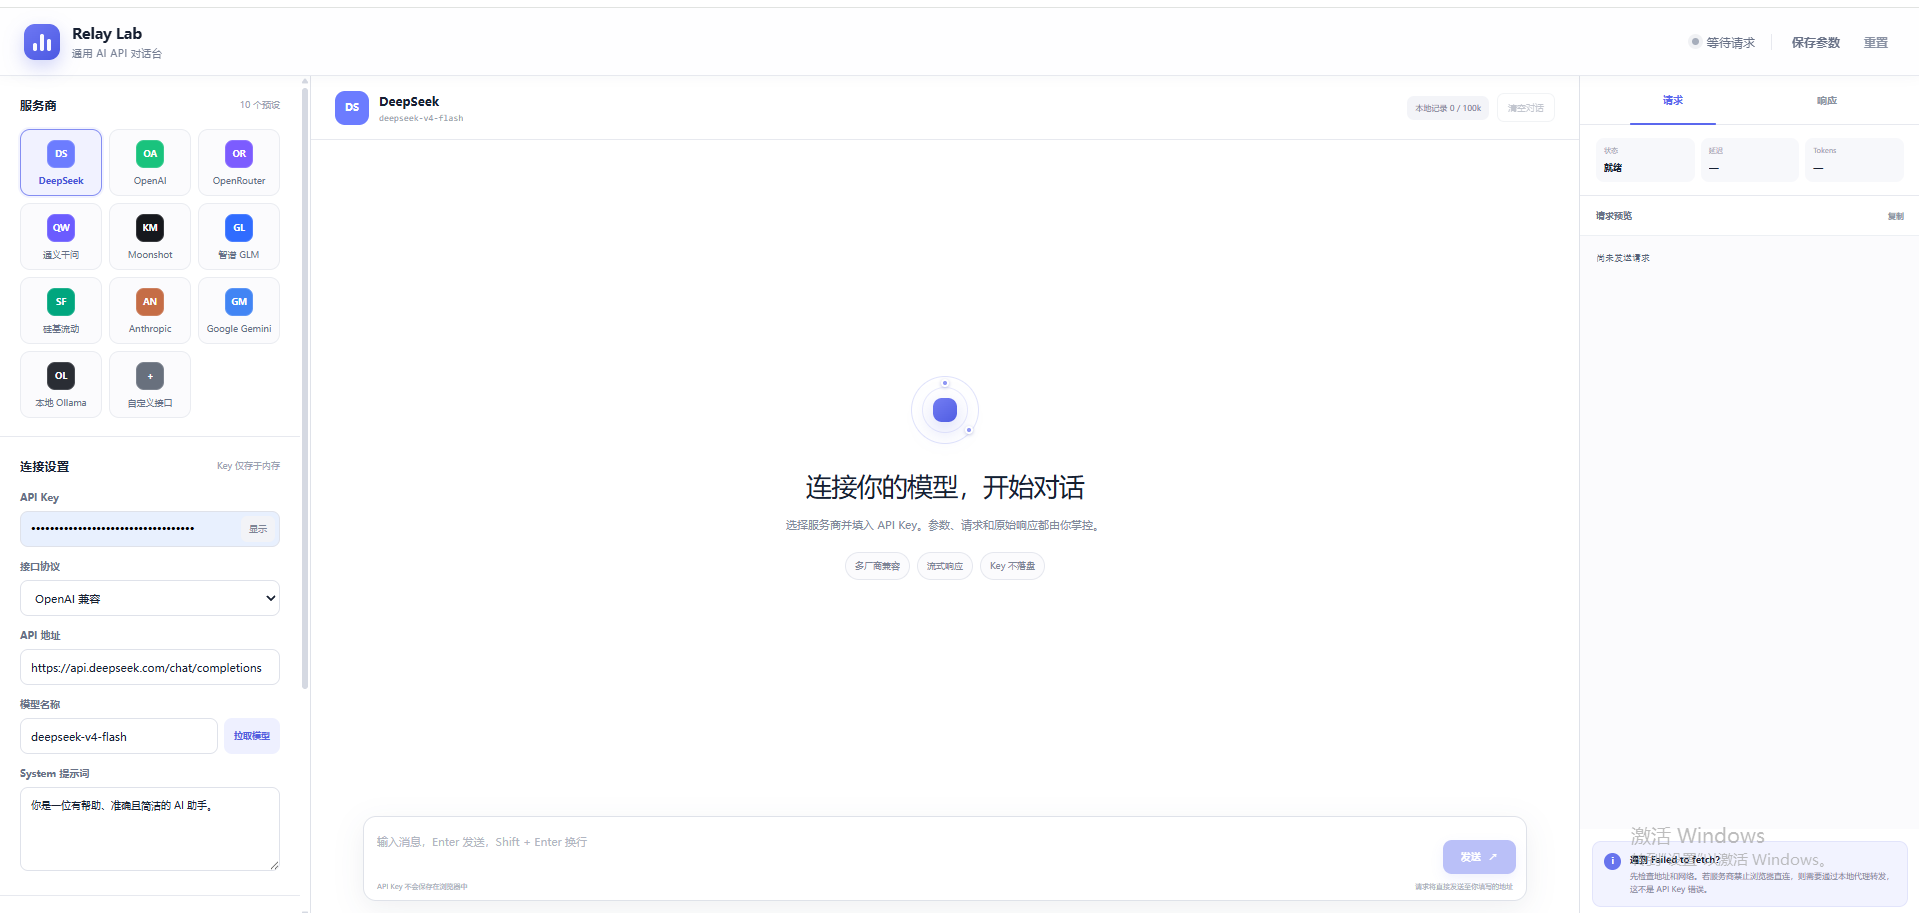Click the 10 个预设 count label
Viewport: 1919px width, 913px height.
260,105
